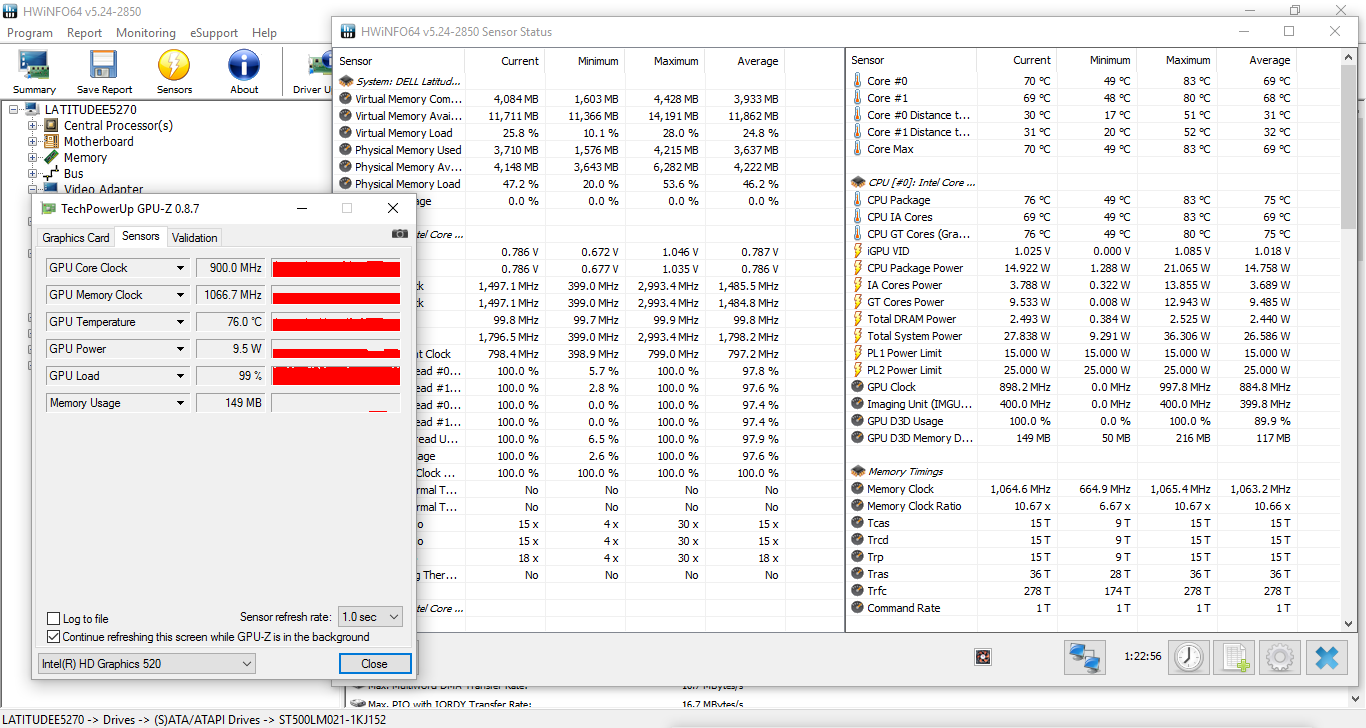The height and width of the screenshot is (728, 1366).
Task: Click the gauge icon beside Imaging Unit
Action: (x=858, y=404)
